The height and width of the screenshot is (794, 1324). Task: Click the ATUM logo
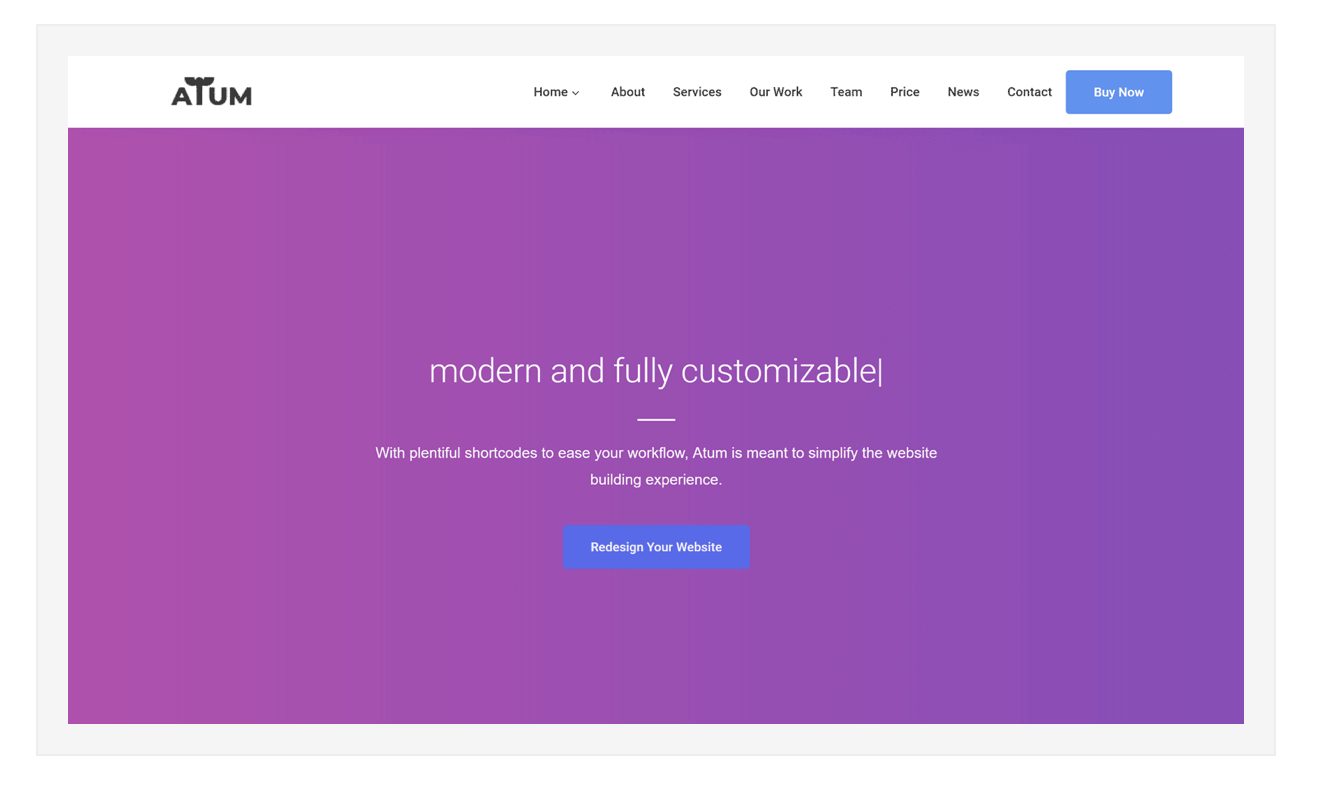[x=211, y=92]
